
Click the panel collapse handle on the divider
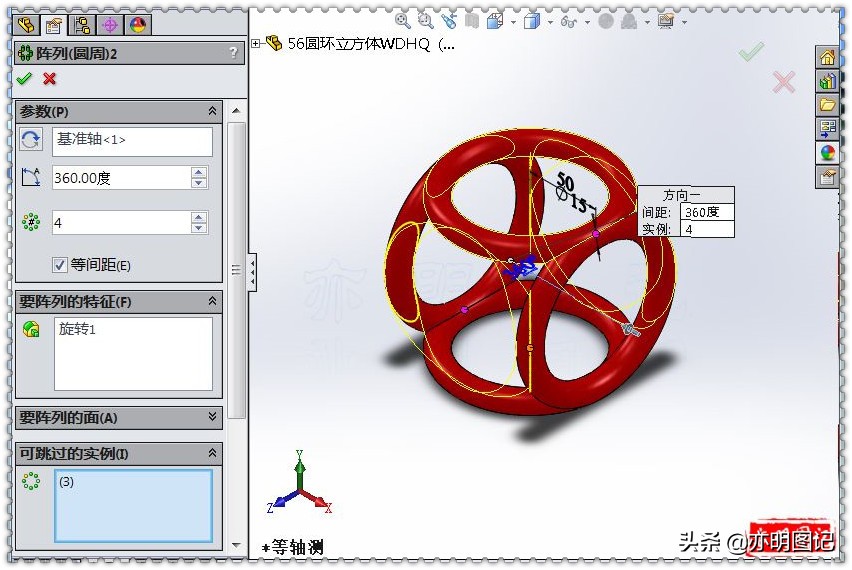click(253, 271)
